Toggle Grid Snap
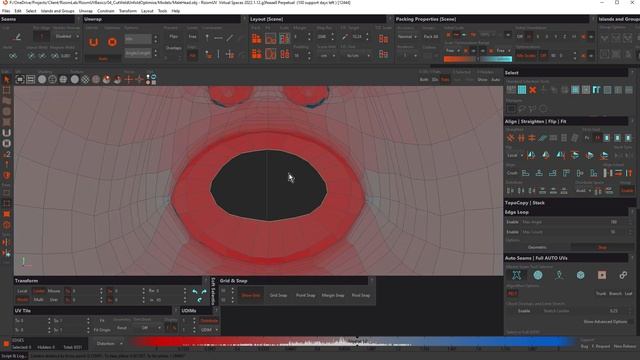 [278, 295]
